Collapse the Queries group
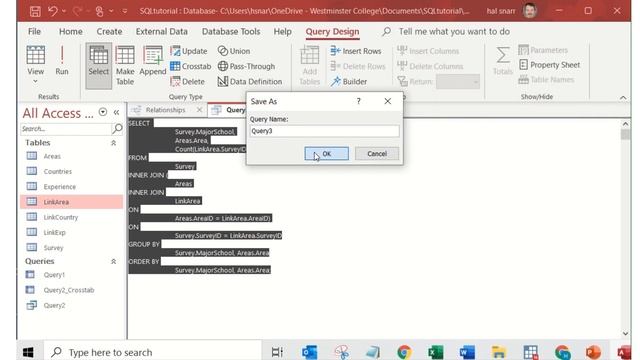This screenshot has width=640, height=360. click(113, 261)
